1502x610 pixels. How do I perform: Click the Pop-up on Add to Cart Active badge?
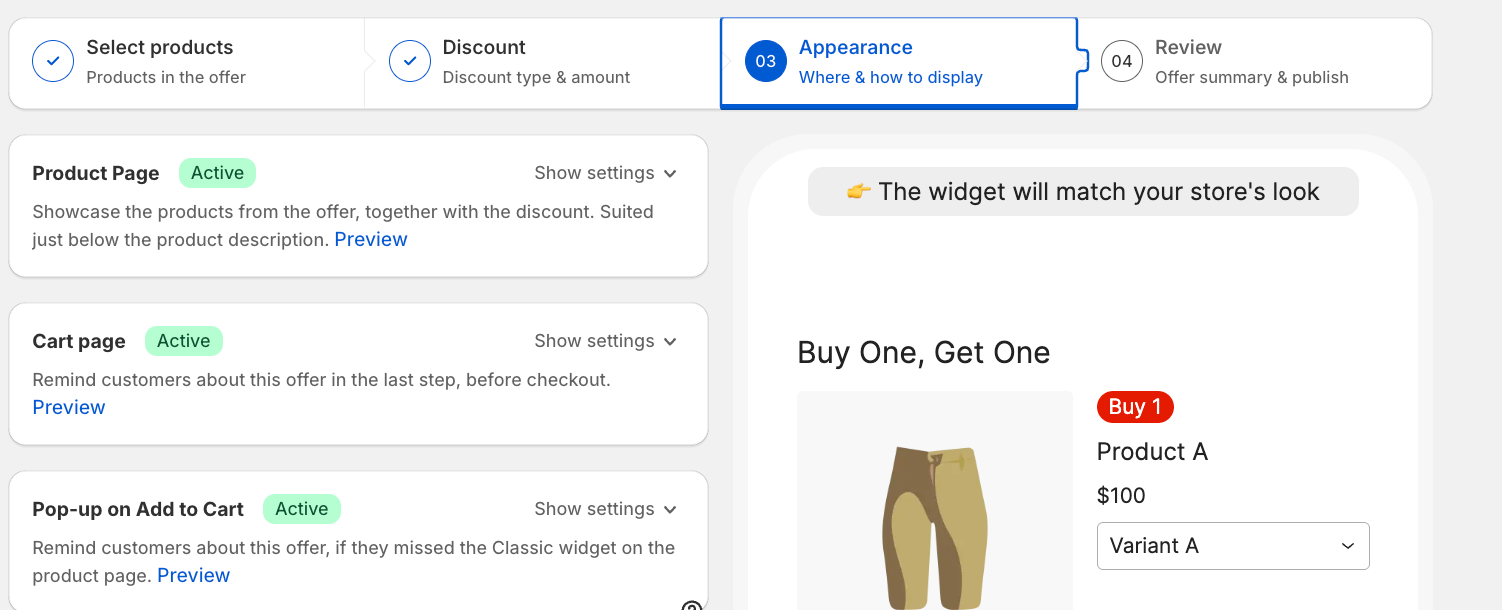click(302, 509)
